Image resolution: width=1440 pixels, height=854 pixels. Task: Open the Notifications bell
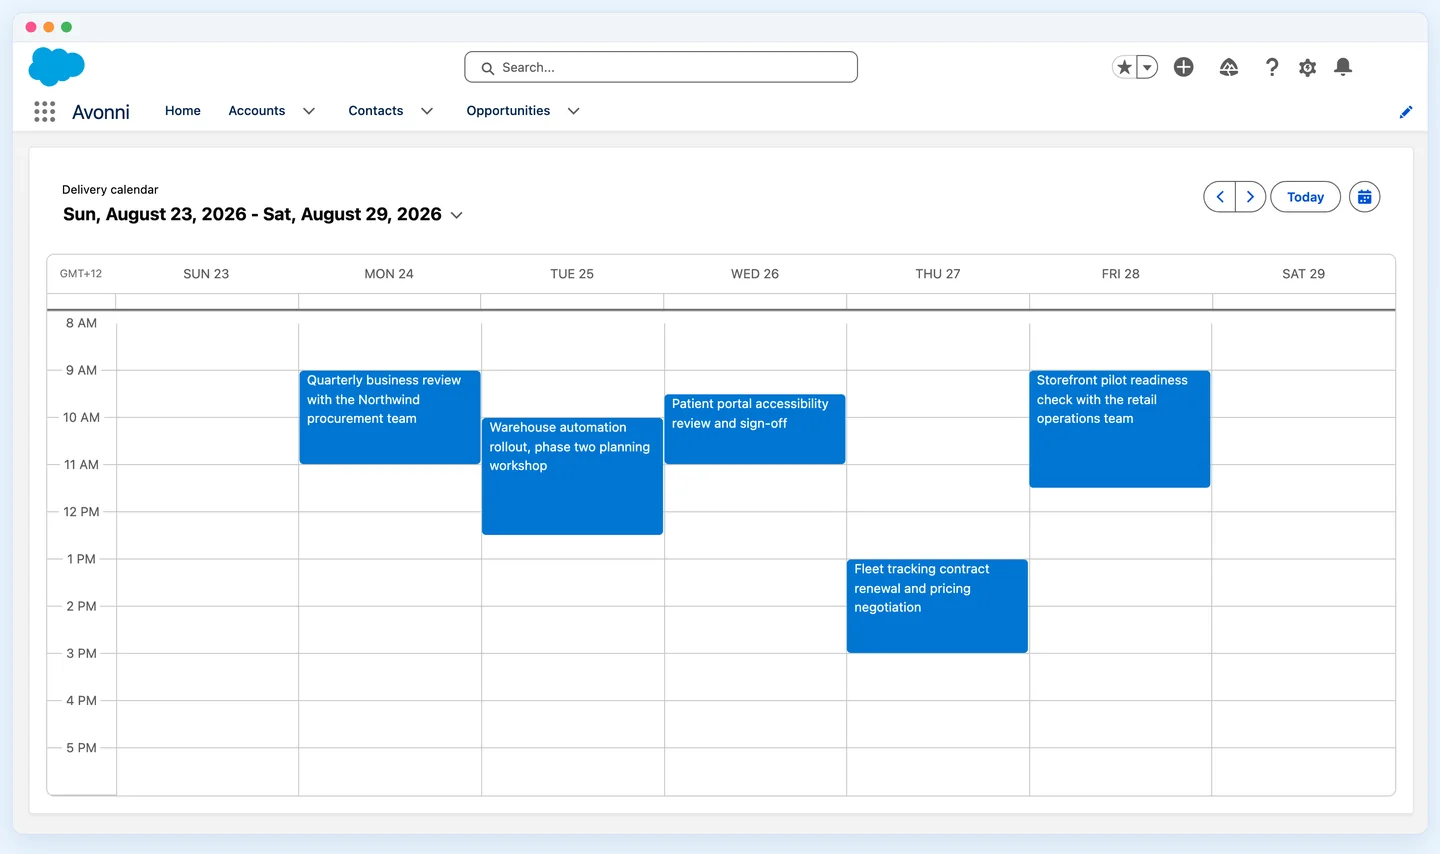[1343, 67]
